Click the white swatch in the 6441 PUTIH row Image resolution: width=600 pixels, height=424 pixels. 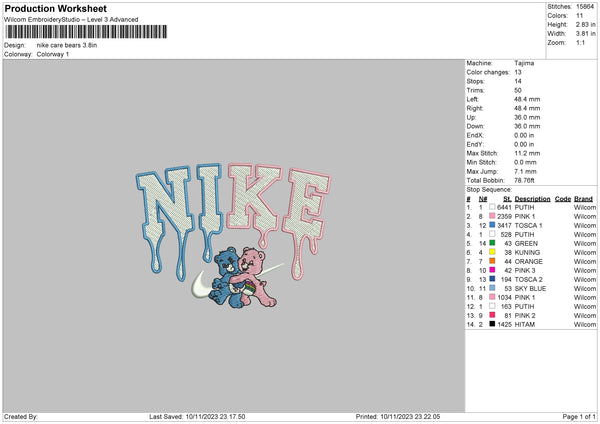492,207
